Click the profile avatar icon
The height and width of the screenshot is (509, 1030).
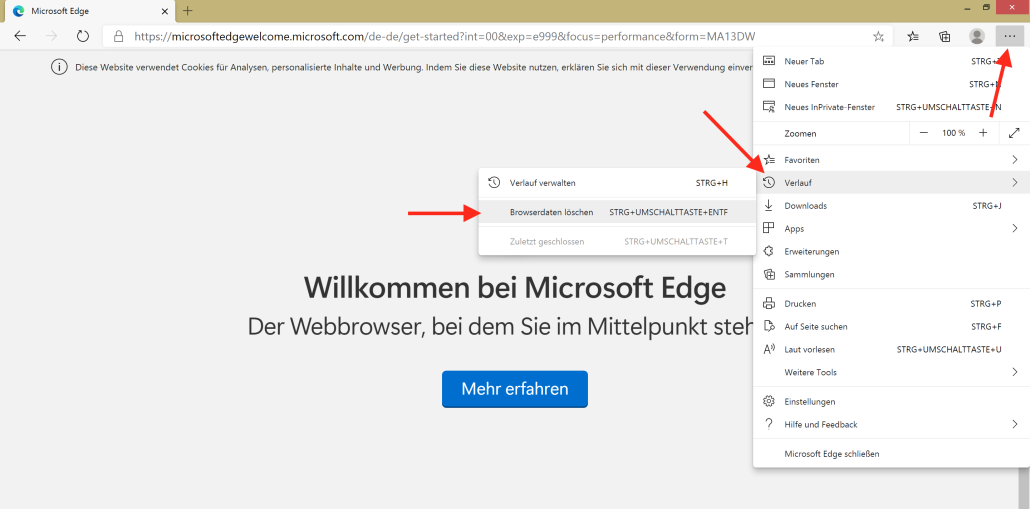pos(977,36)
